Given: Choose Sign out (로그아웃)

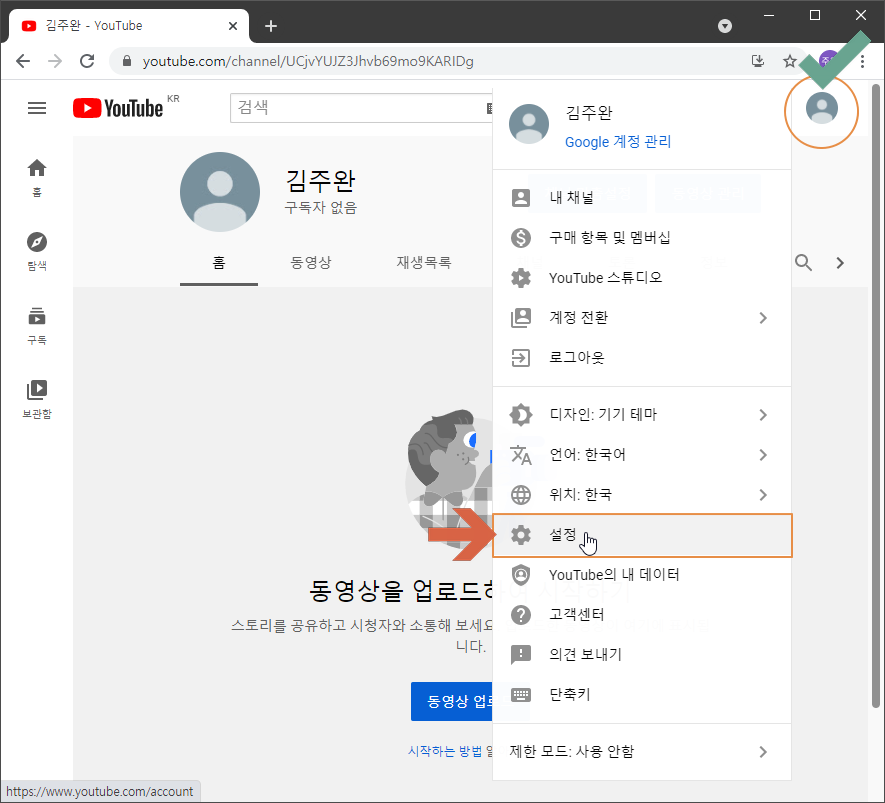Looking at the screenshot, I should (642, 357).
